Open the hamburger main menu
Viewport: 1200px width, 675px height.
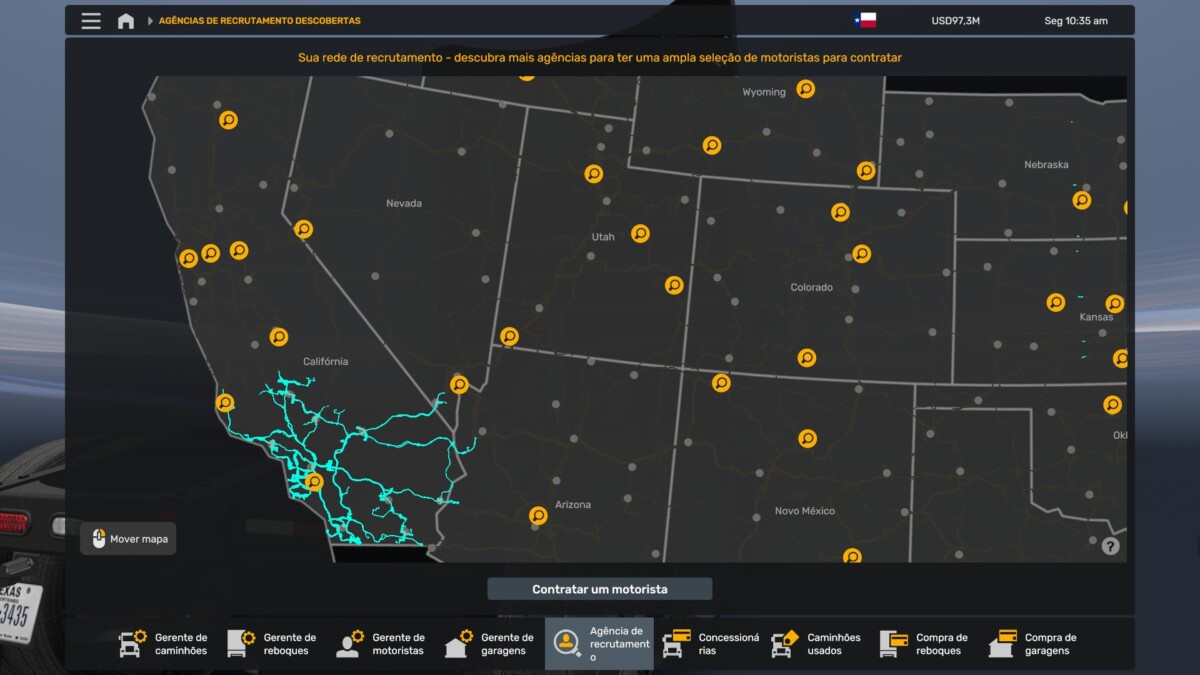point(91,21)
